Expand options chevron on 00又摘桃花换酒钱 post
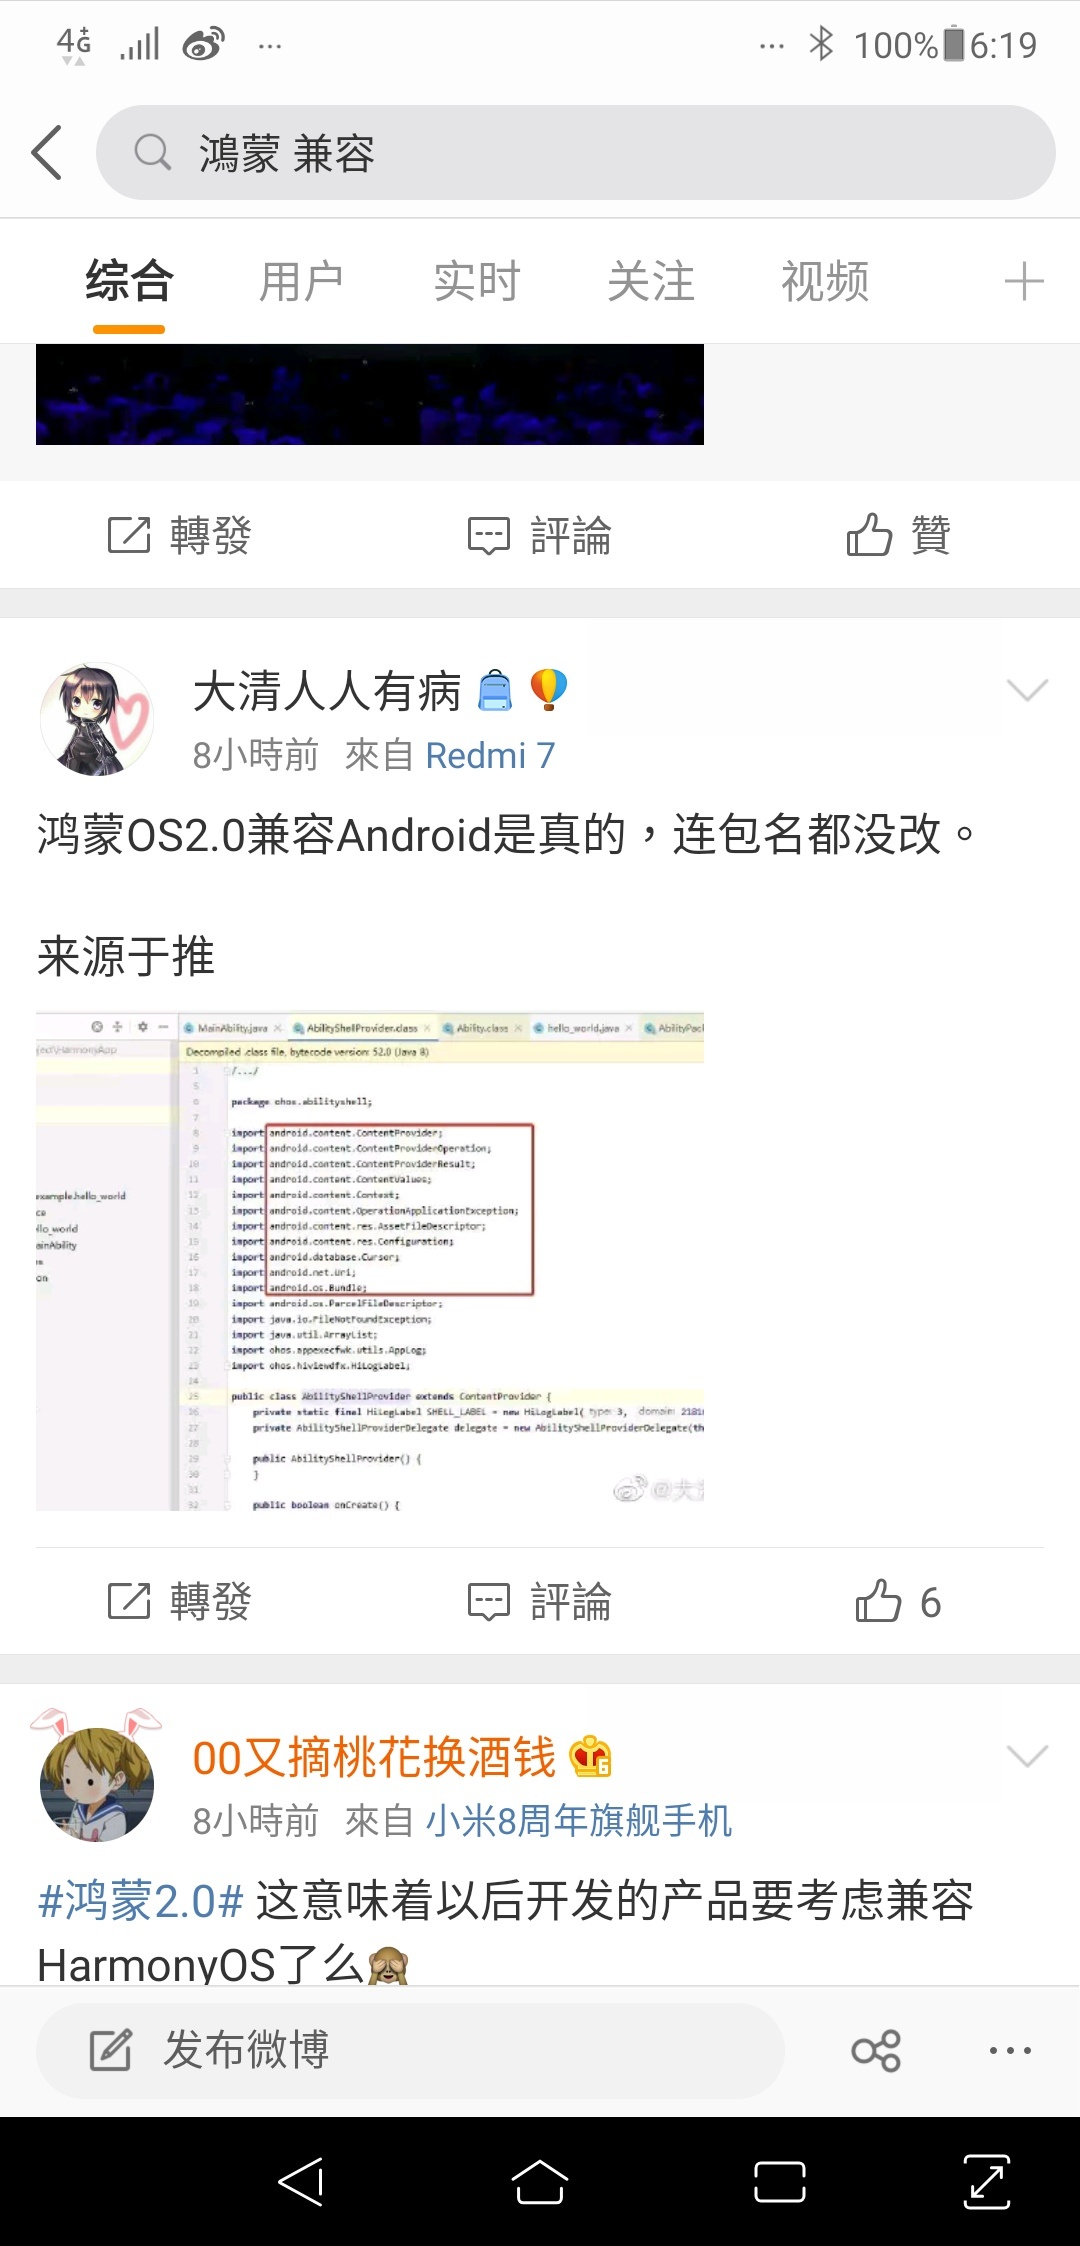1080x2246 pixels. click(x=1027, y=1756)
